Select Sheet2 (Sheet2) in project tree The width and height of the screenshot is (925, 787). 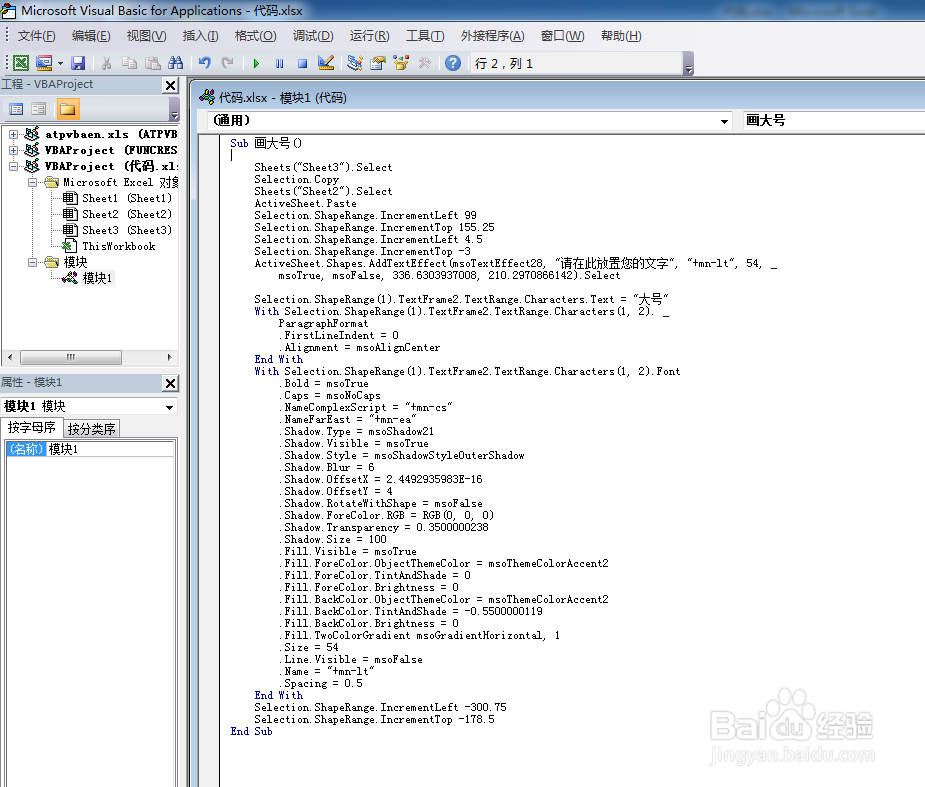[x=117, y=214]
